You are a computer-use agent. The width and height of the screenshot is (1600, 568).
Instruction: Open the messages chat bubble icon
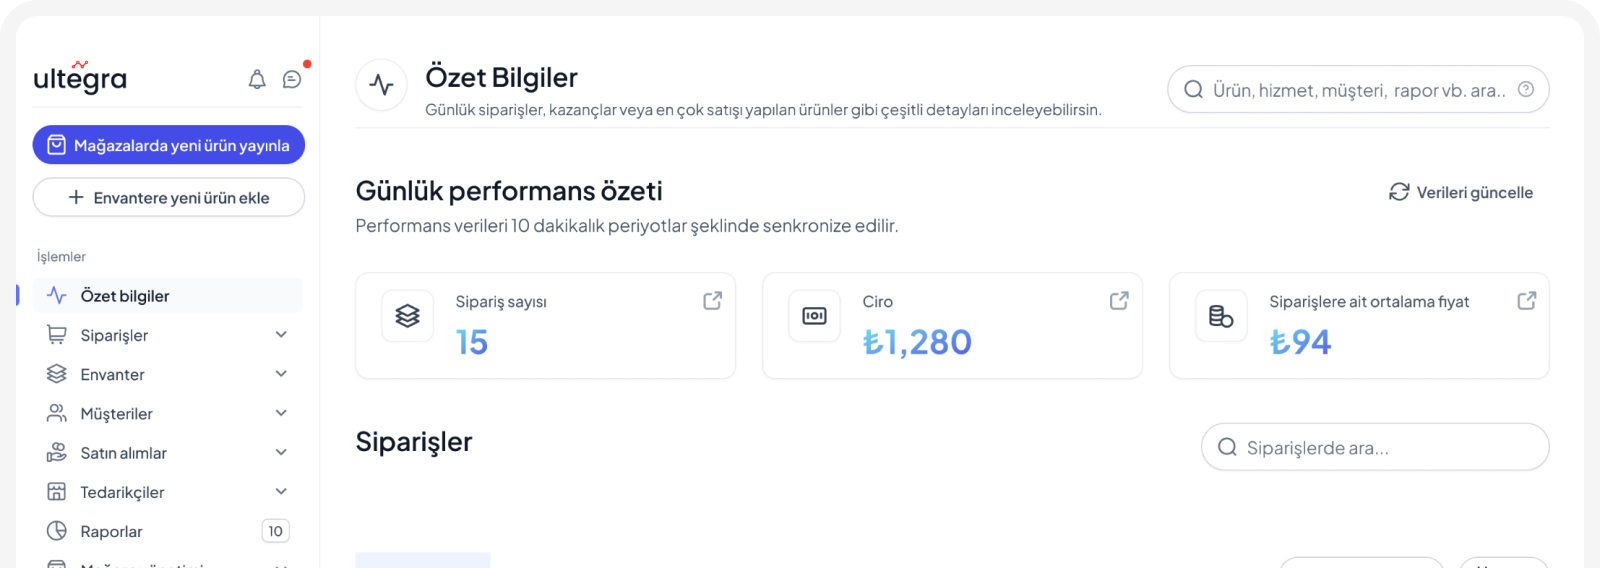click(x=292, y=79)
